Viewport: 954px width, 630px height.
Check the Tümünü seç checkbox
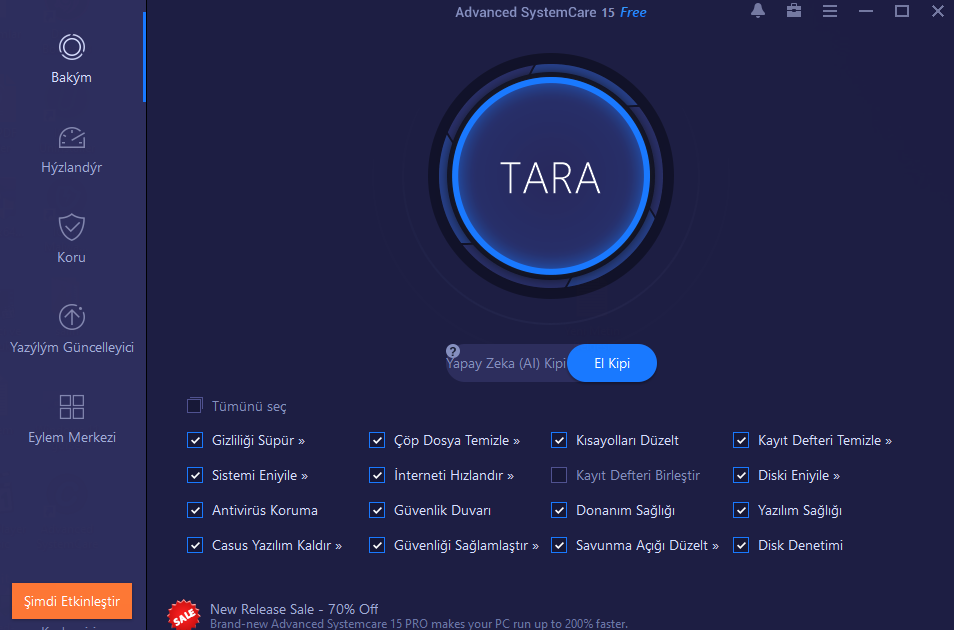pos(195,405)
